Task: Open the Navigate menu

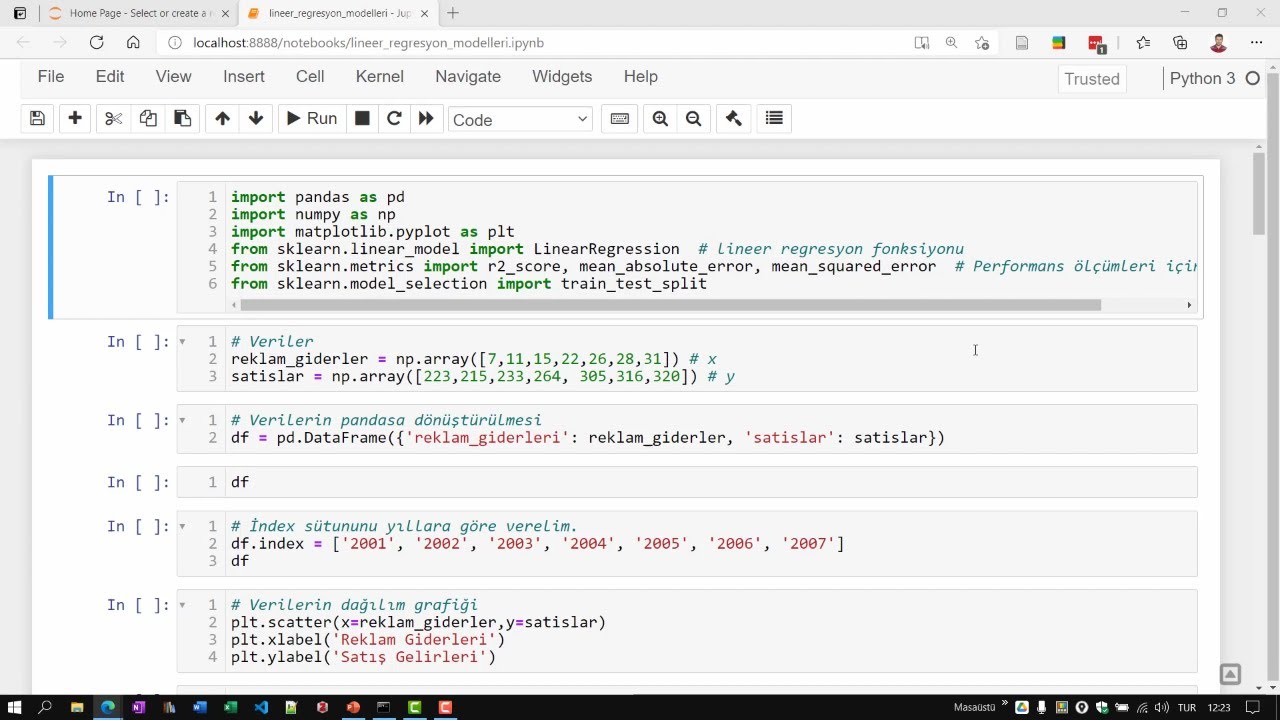Action: point(468,76)
